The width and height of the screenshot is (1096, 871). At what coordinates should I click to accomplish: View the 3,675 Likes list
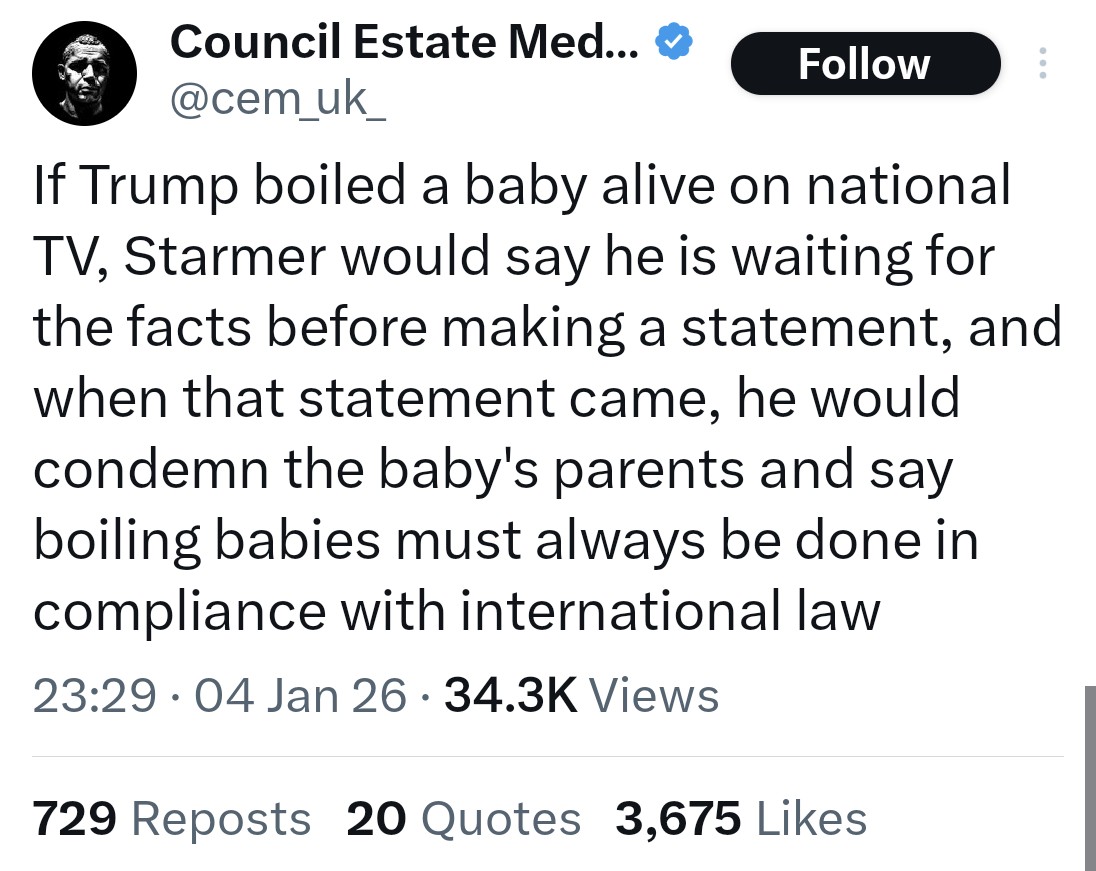741,819
